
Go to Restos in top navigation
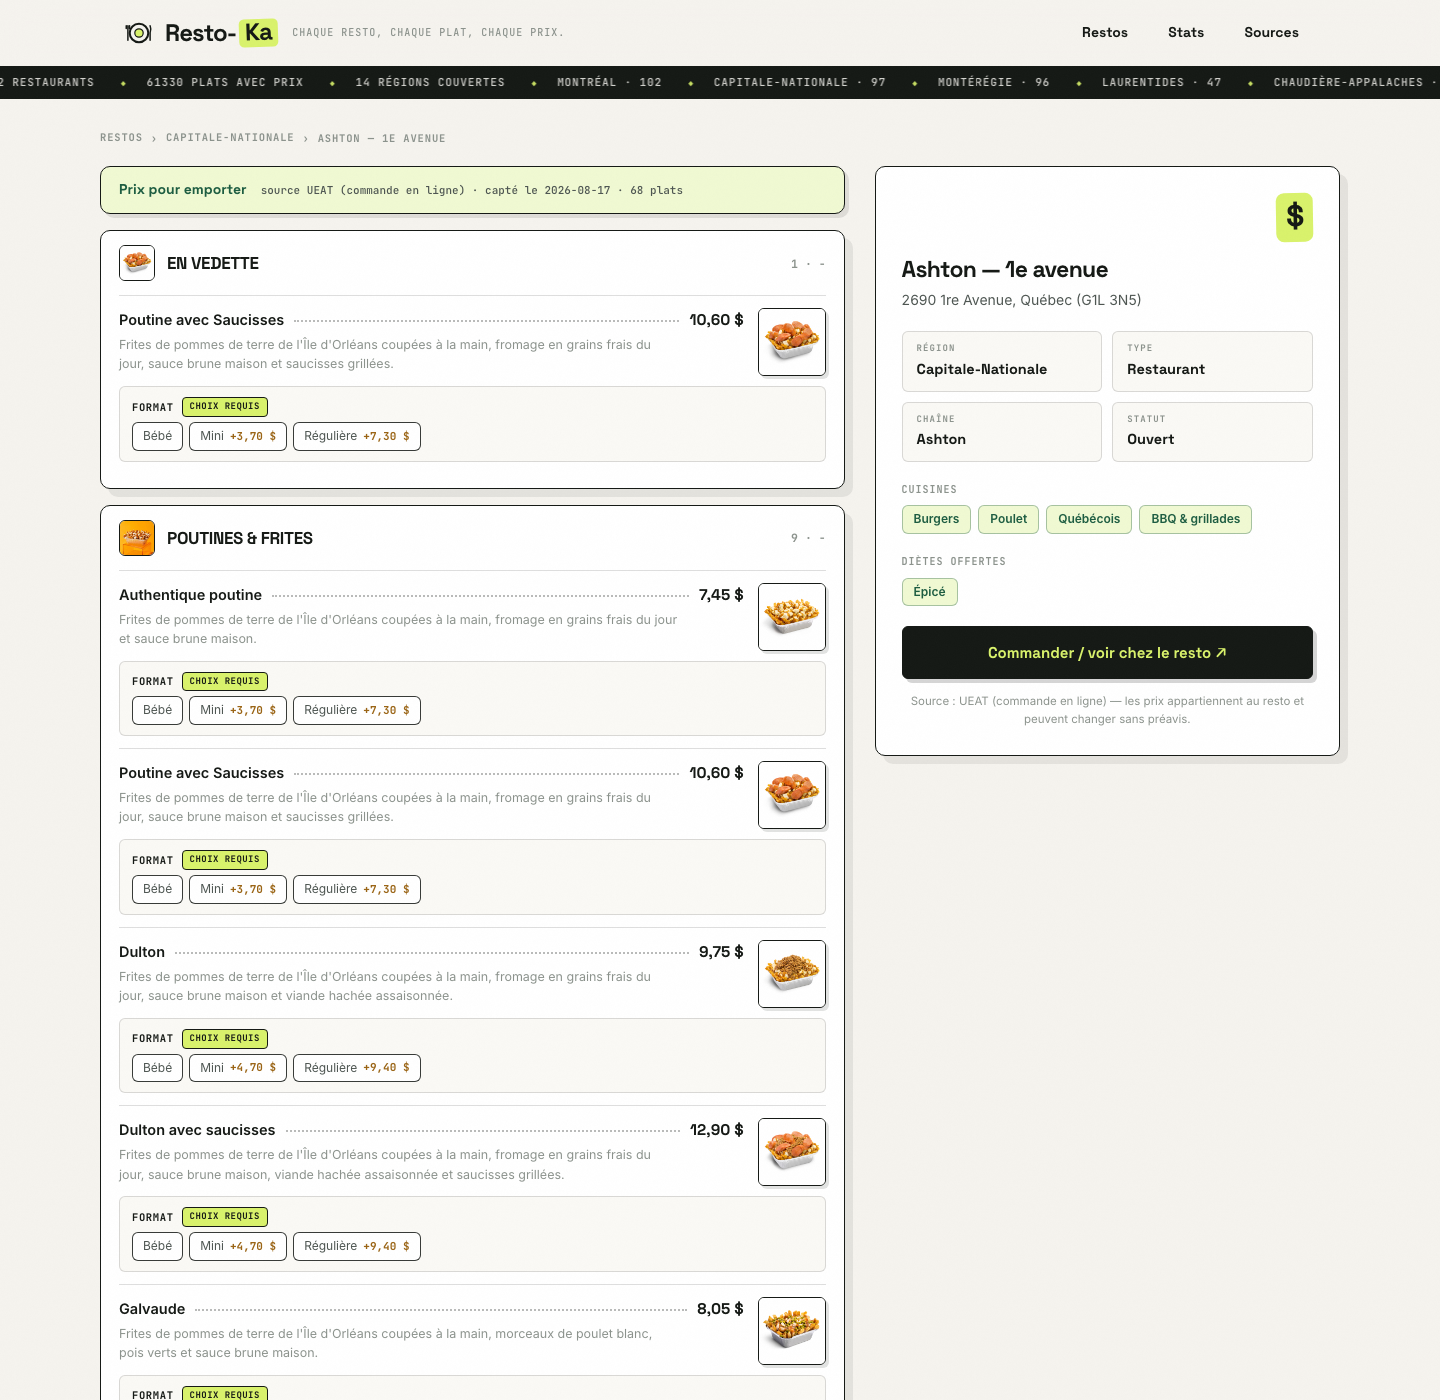(x=1105, y=33)
